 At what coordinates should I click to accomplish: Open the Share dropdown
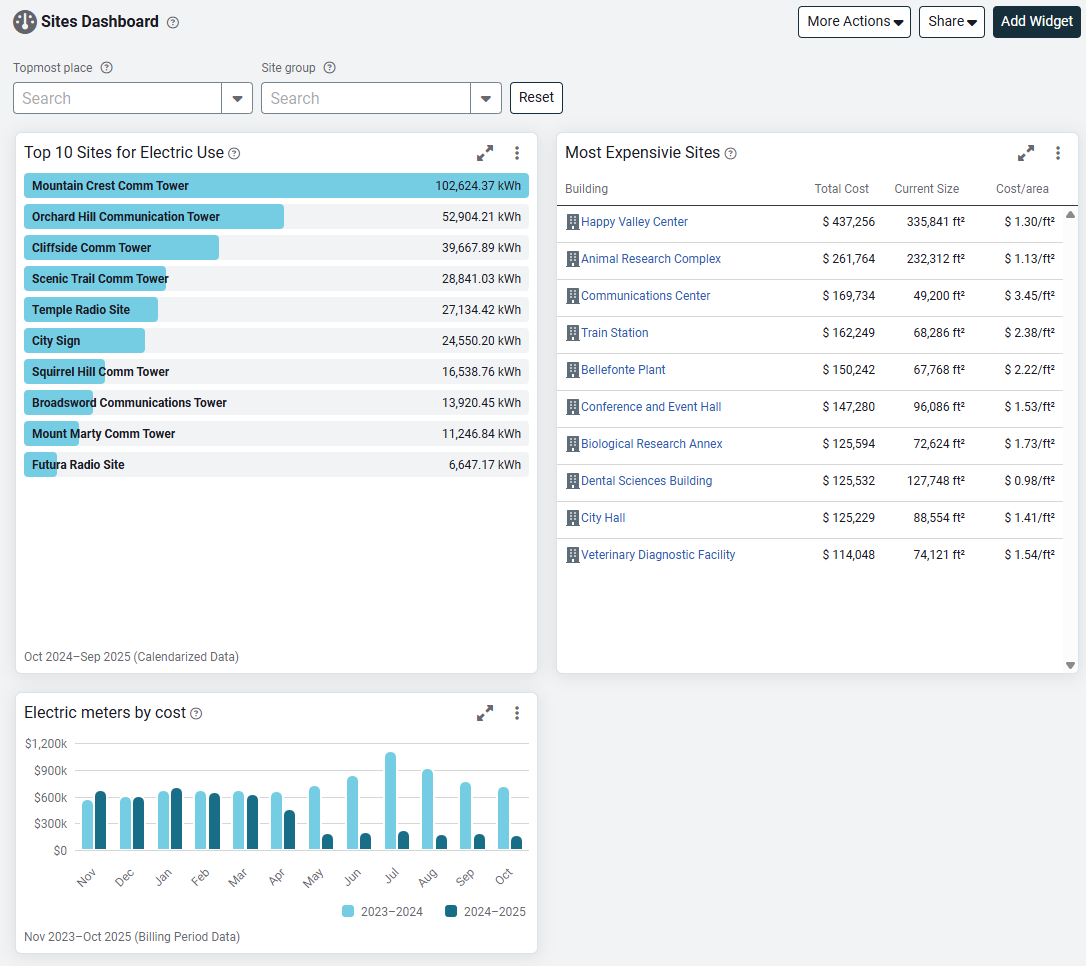[951, 22]
